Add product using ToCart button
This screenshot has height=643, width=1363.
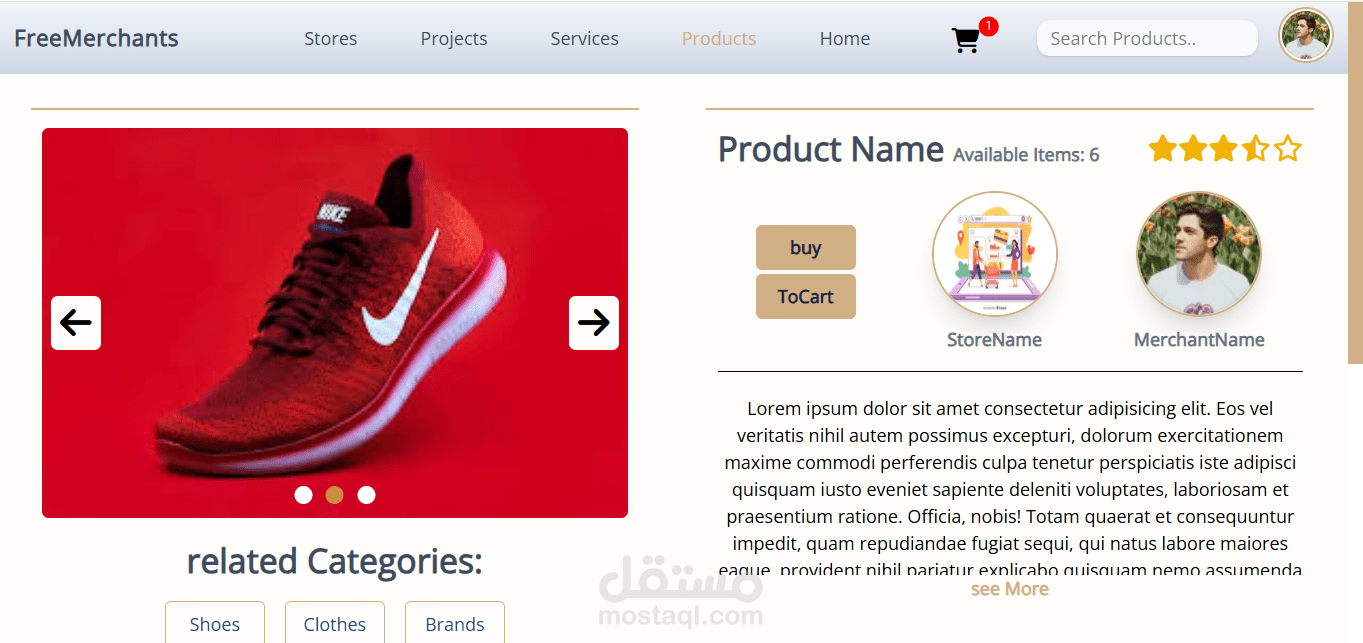point(806,297)
